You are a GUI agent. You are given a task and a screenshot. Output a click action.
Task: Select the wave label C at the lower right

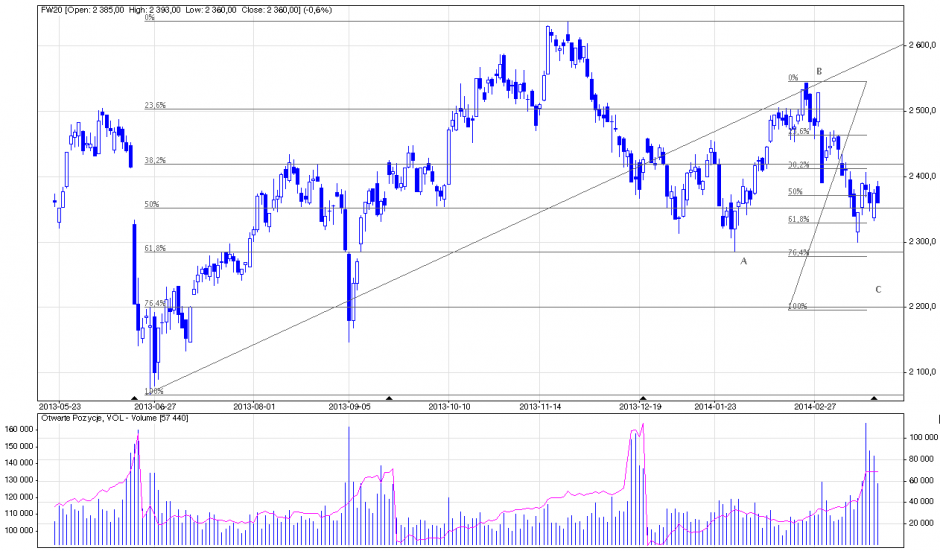click(x=878, y=290)
